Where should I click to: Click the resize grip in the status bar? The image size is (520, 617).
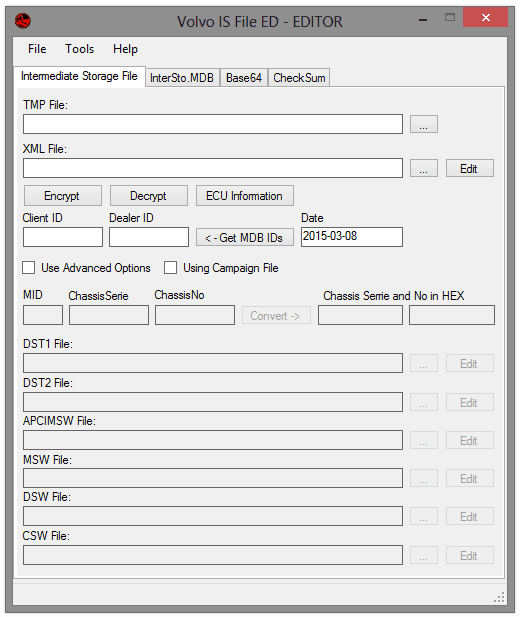click(x=499, y=597)
